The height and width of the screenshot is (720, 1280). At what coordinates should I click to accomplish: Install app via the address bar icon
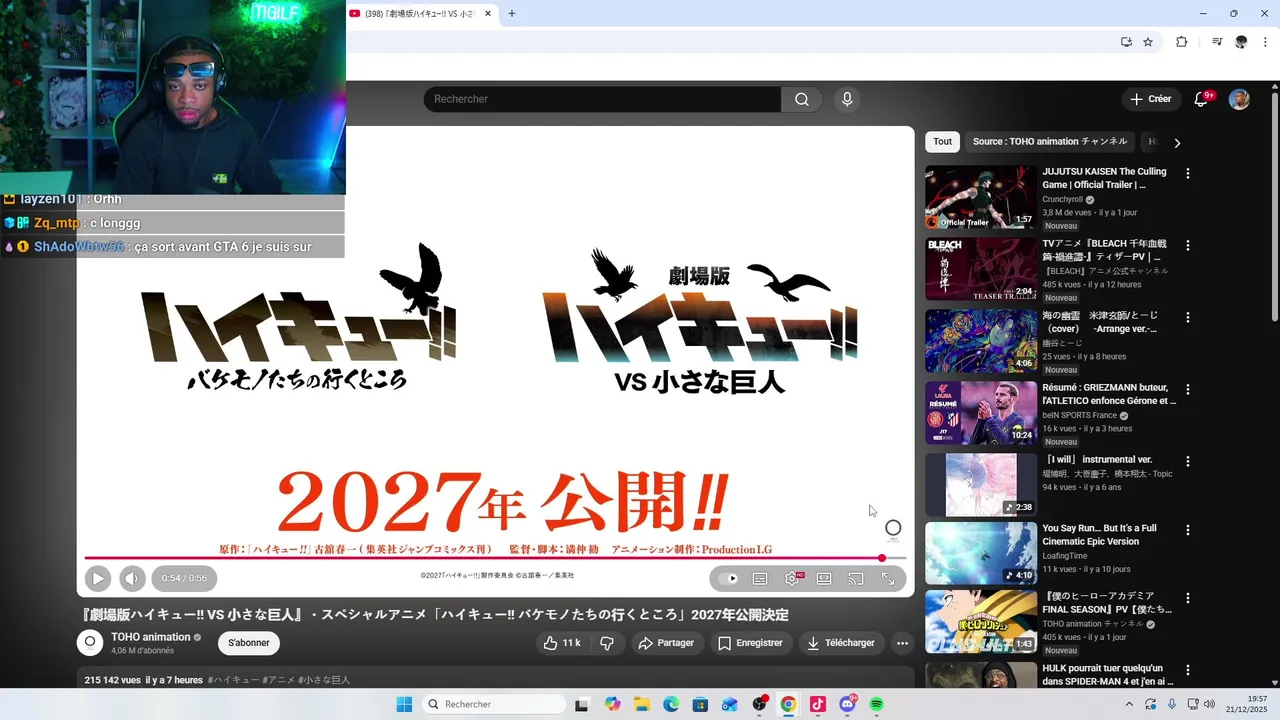click(1126, 42)
